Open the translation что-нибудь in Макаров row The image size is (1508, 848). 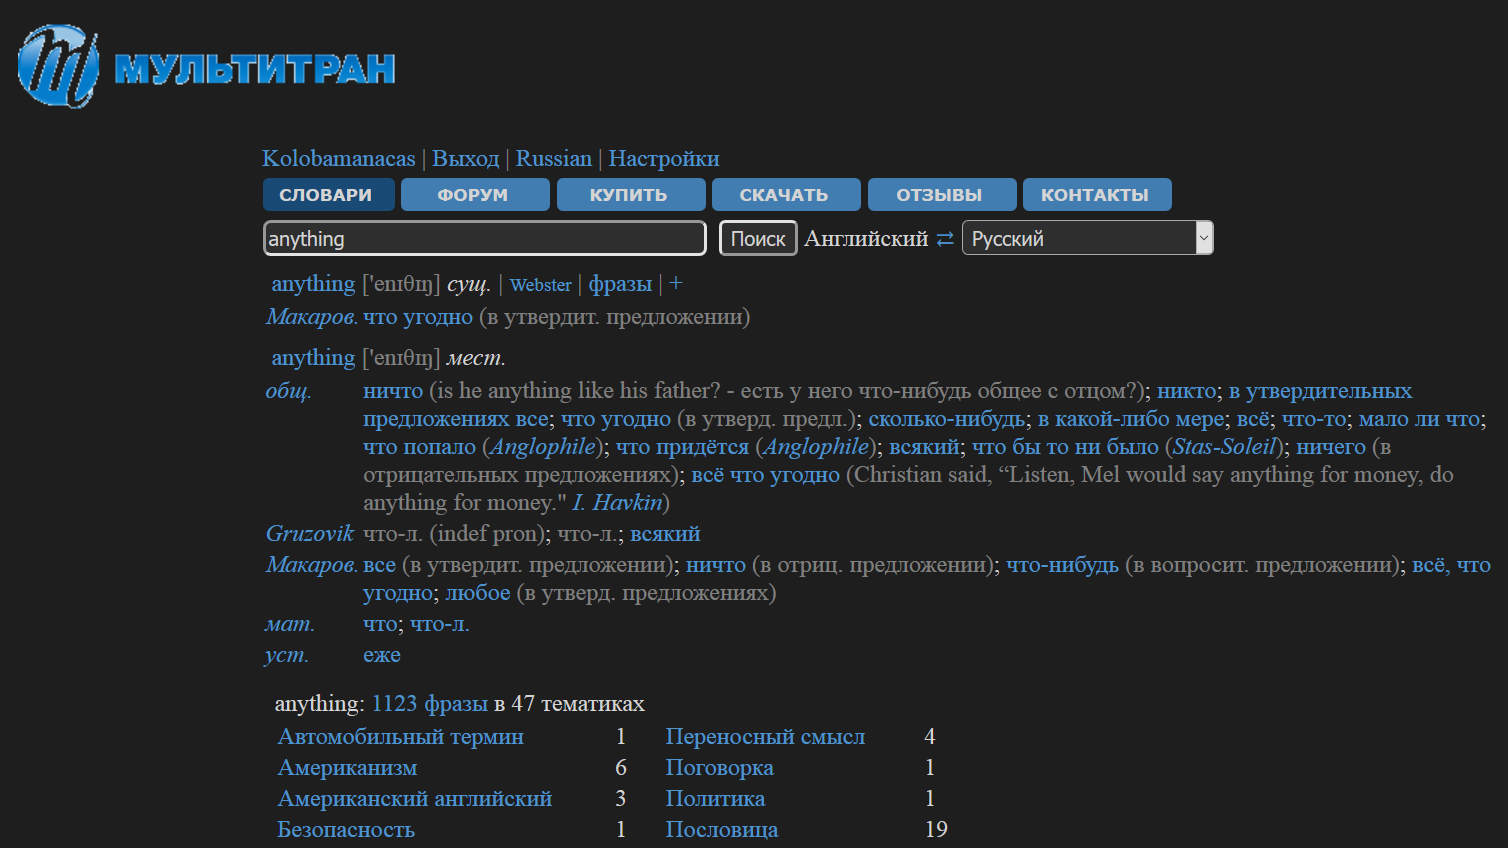click(1062, 565)
